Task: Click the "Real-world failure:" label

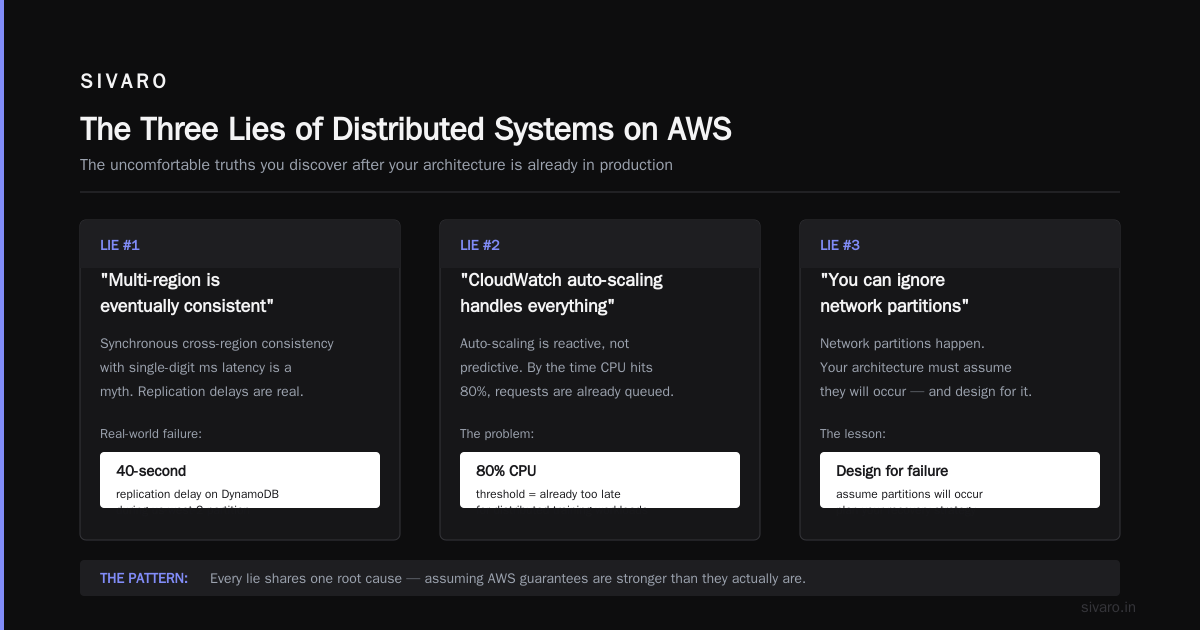Action: pyautogui.click(x=151, y=434)
